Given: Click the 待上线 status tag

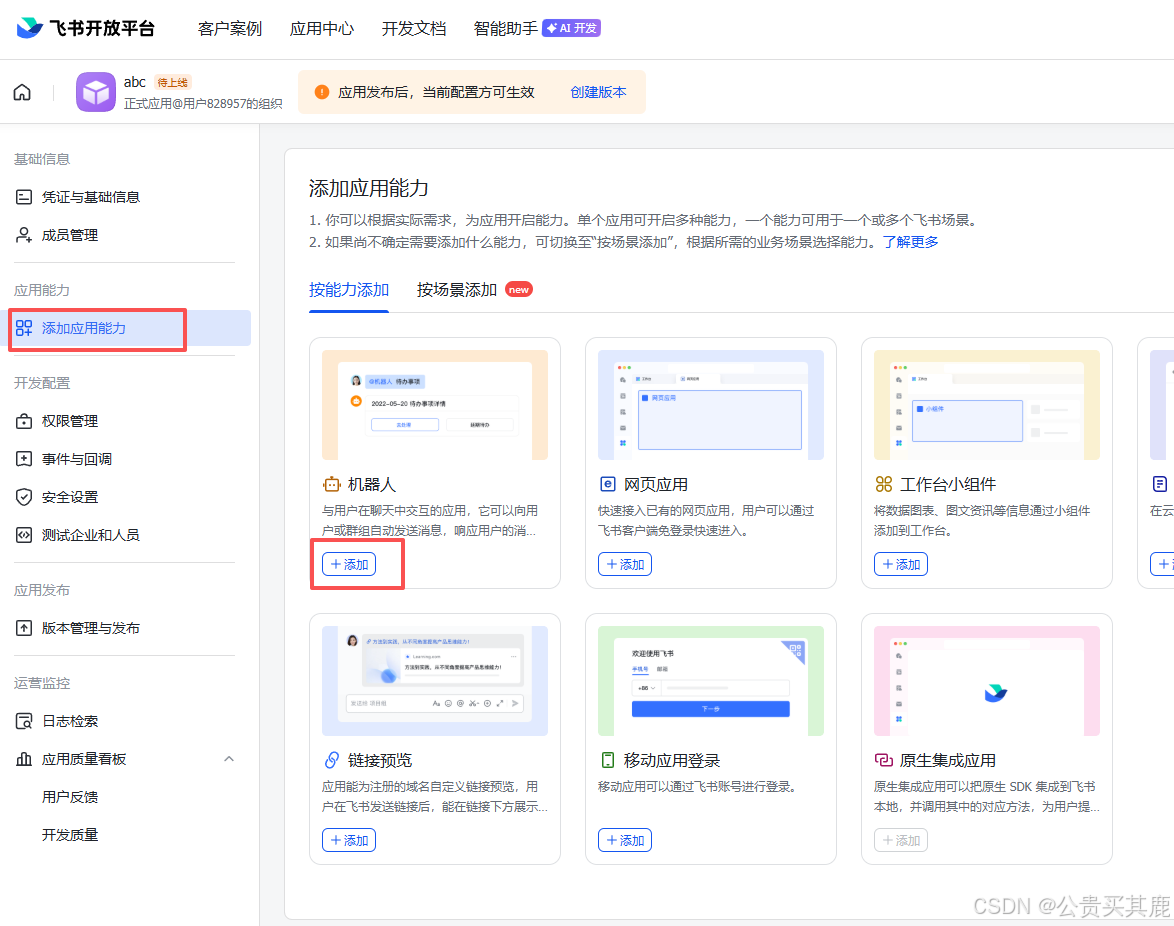Looking at the screenshot, I should click(x=172, y=82).
